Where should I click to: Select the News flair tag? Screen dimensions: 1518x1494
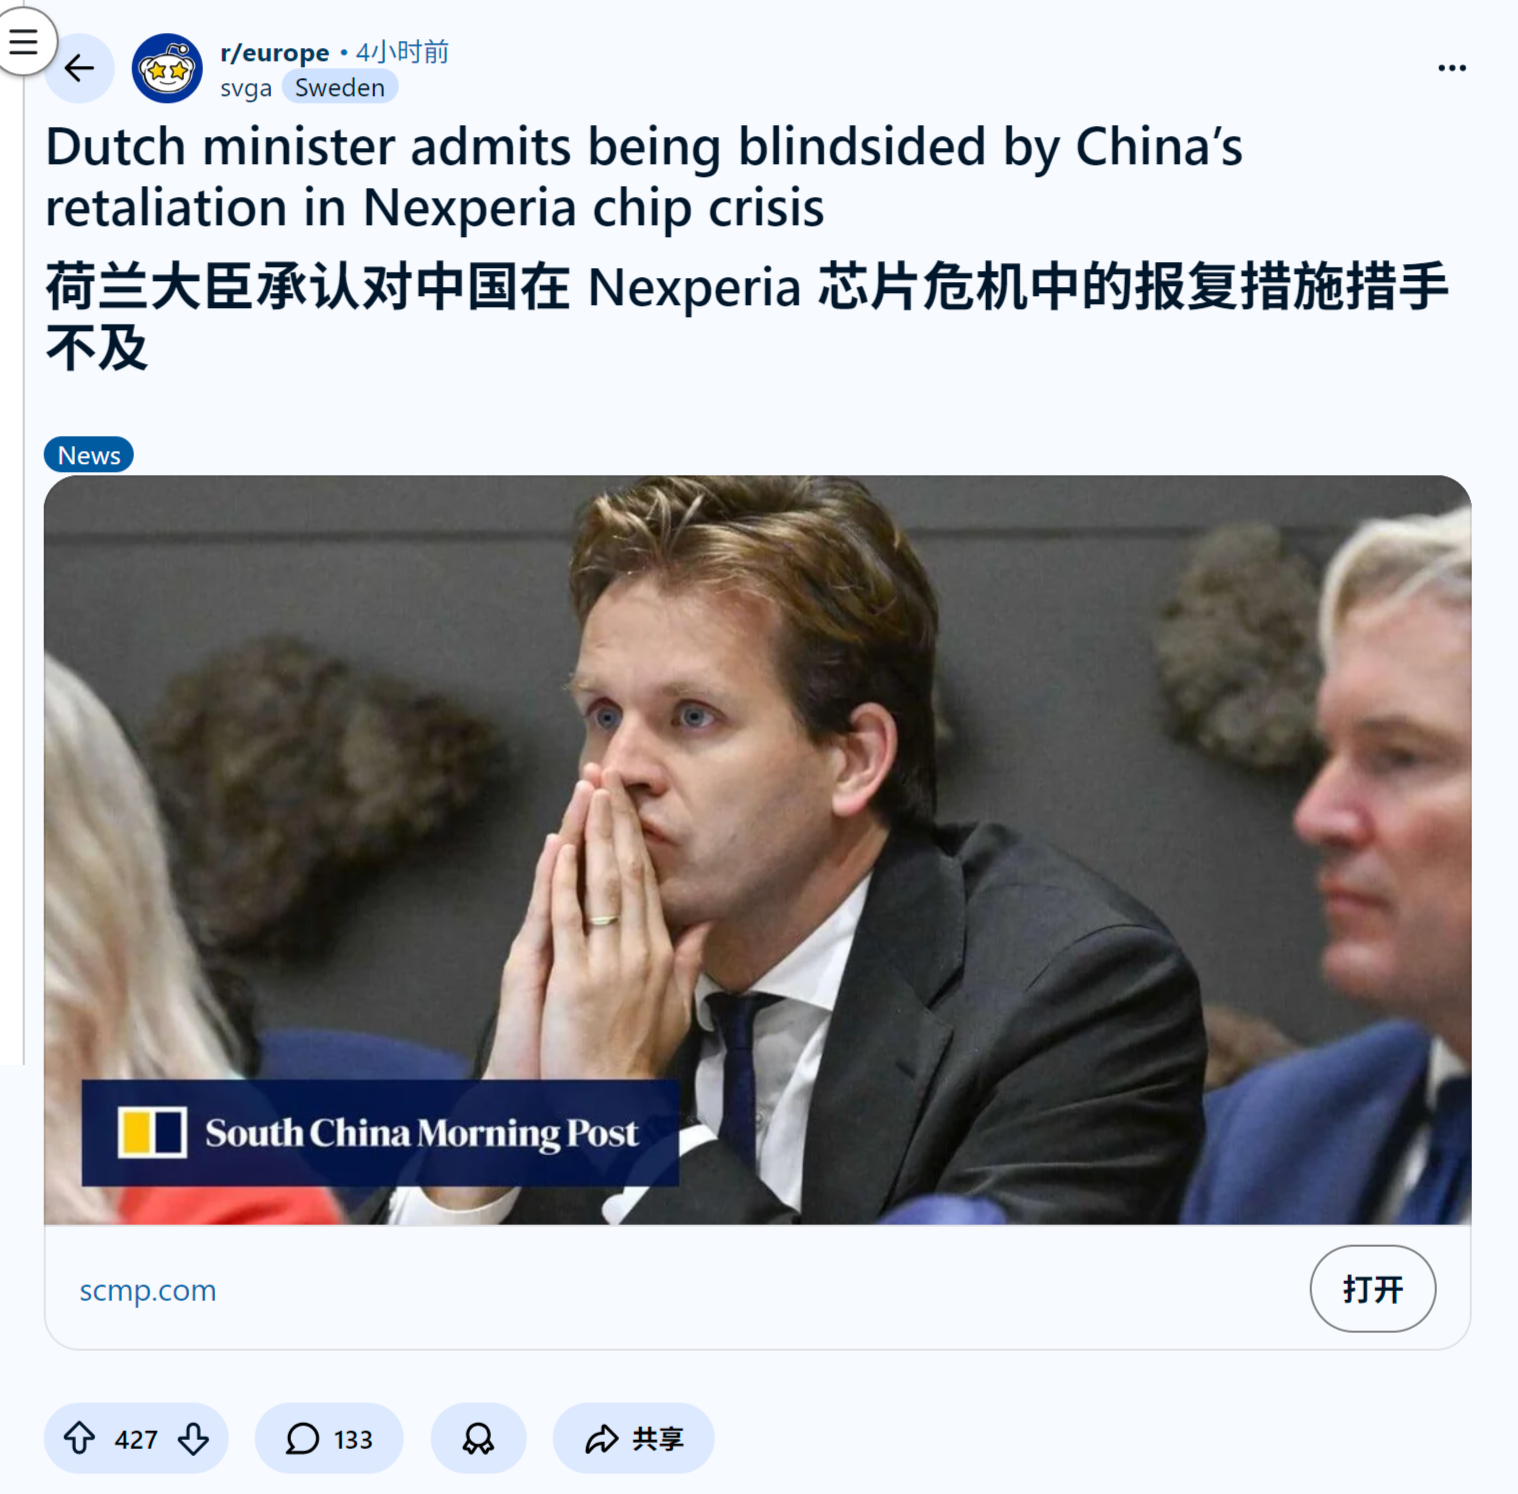[89, 455]
